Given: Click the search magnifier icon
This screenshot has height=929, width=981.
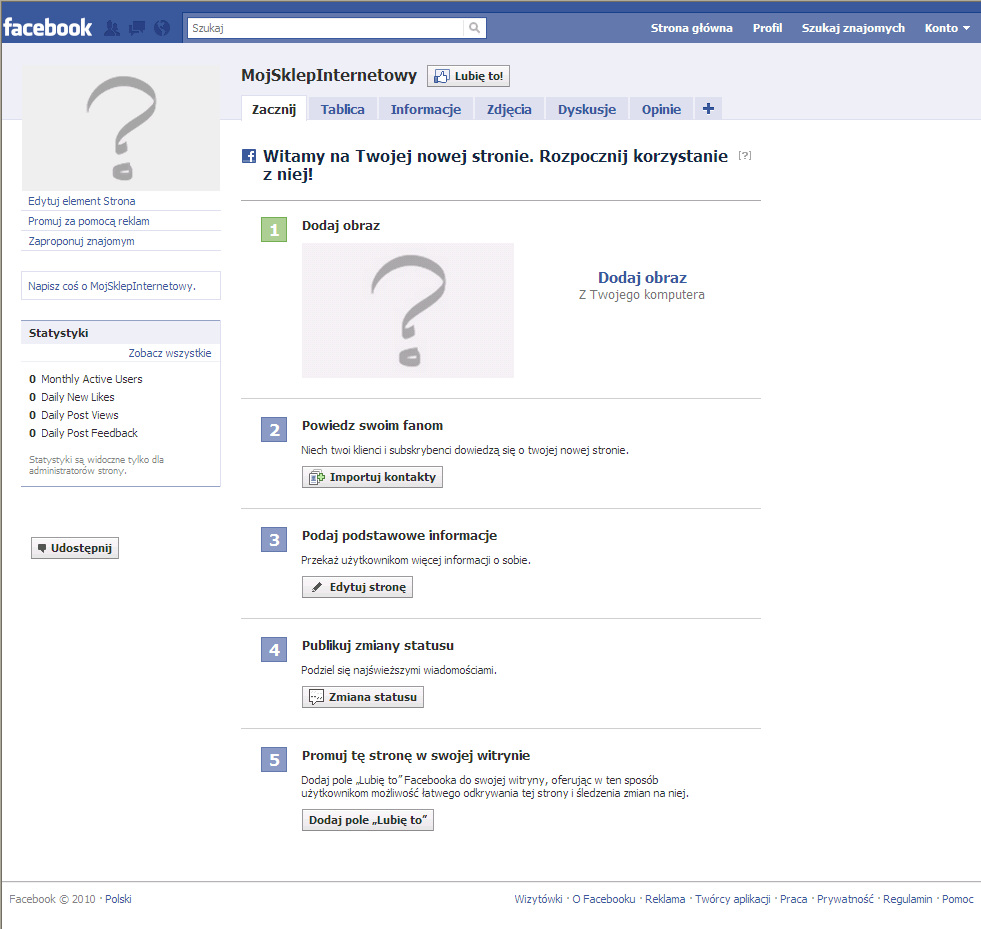Looking at the screenshot, I should click(475, 28).
